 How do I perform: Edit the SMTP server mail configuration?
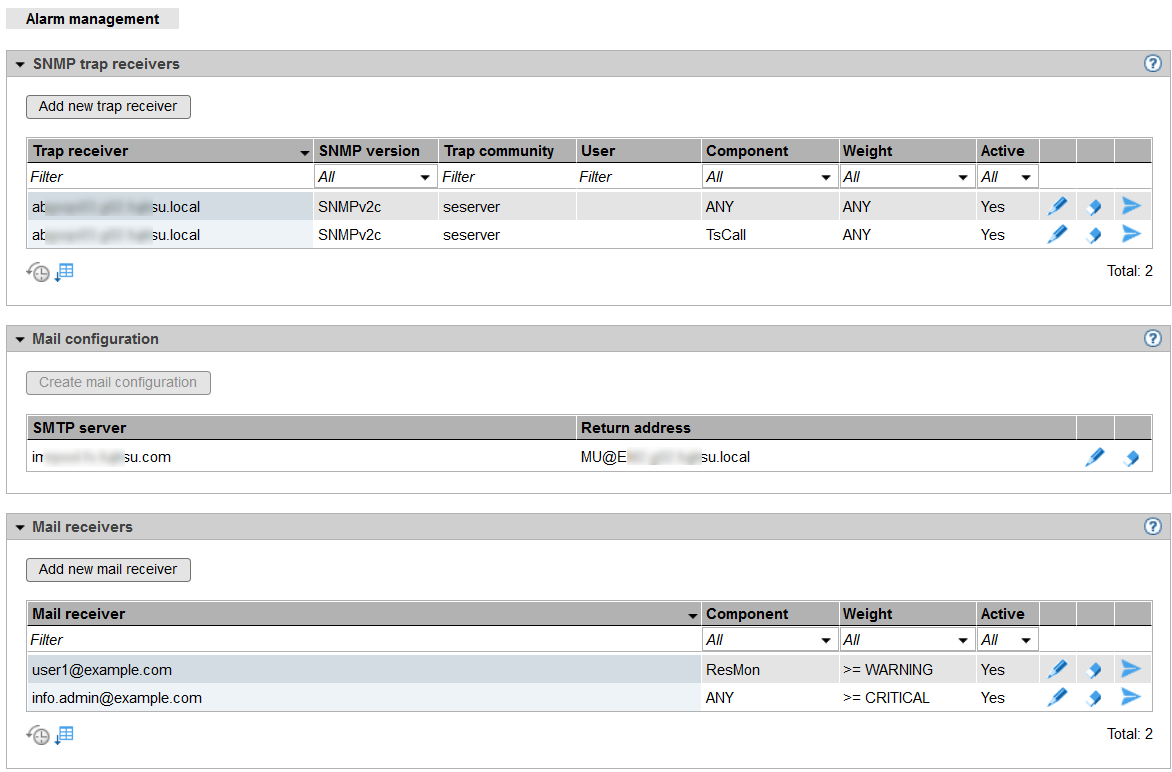(x=1095, y=457)
